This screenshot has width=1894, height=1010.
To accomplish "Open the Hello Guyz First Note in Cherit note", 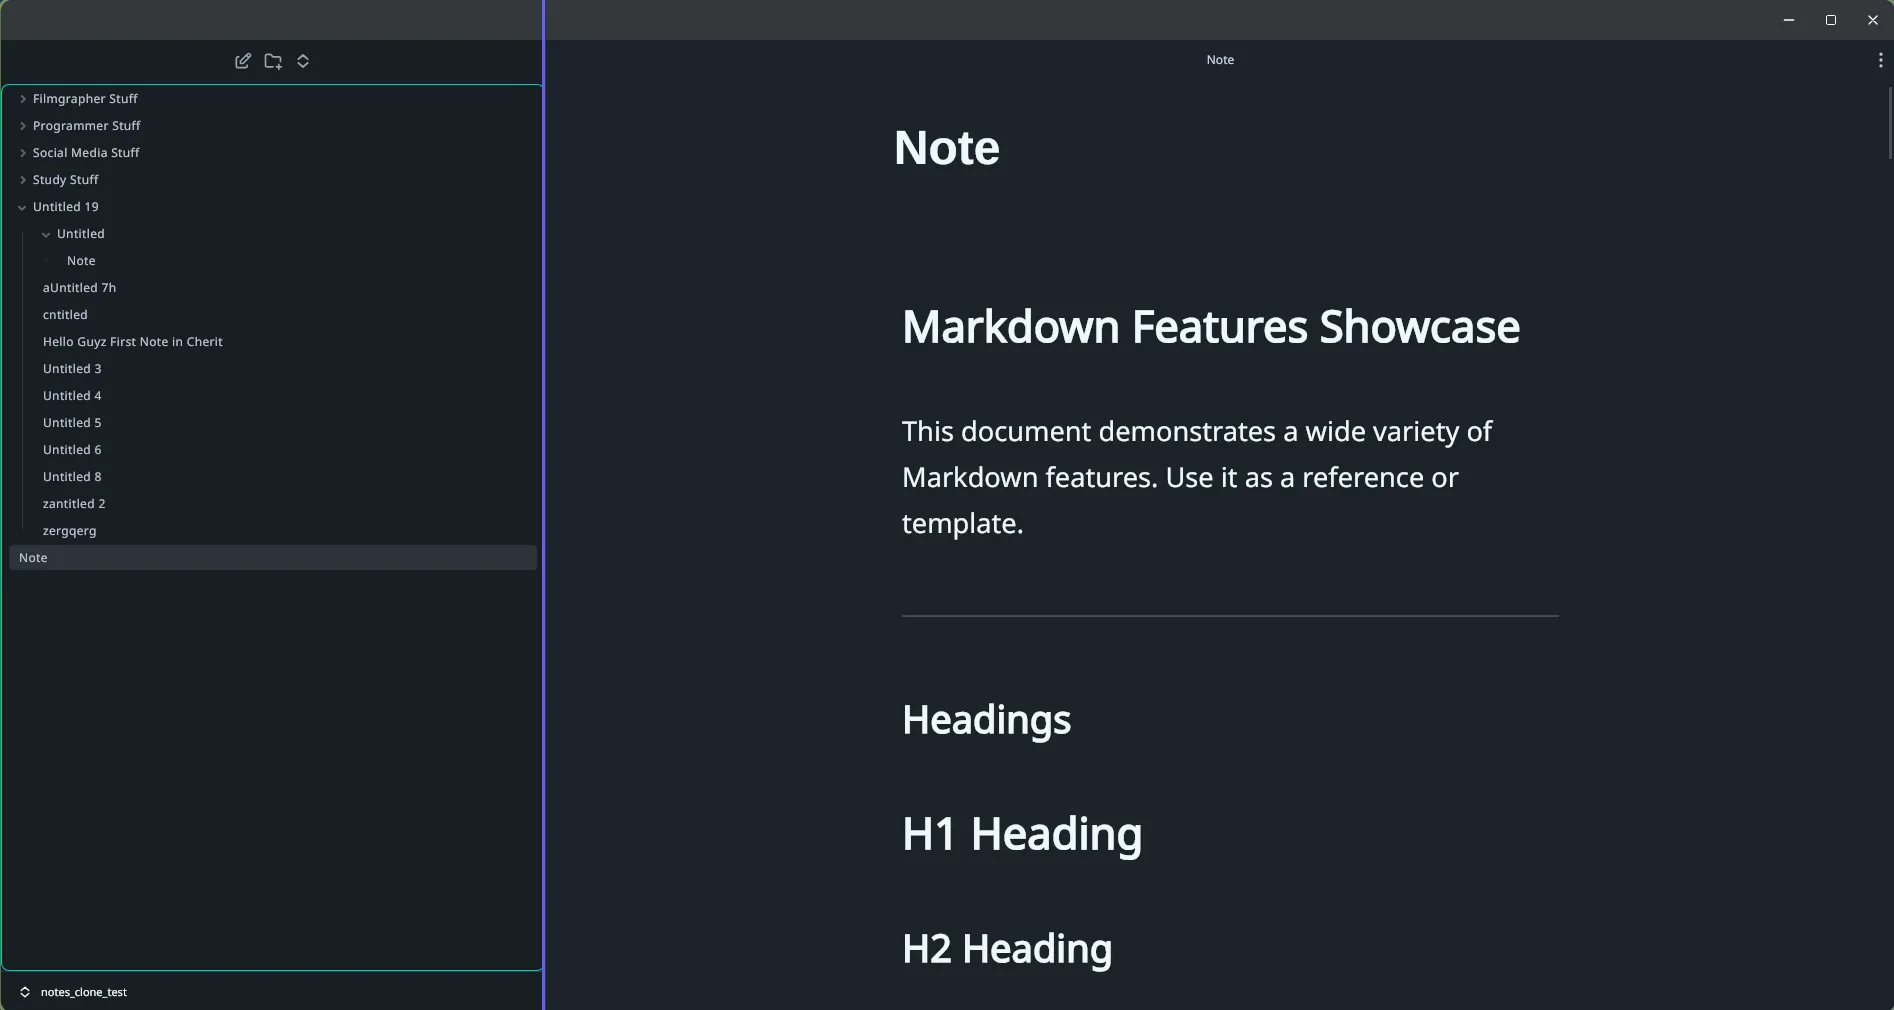I will click(x=132, y=342).
